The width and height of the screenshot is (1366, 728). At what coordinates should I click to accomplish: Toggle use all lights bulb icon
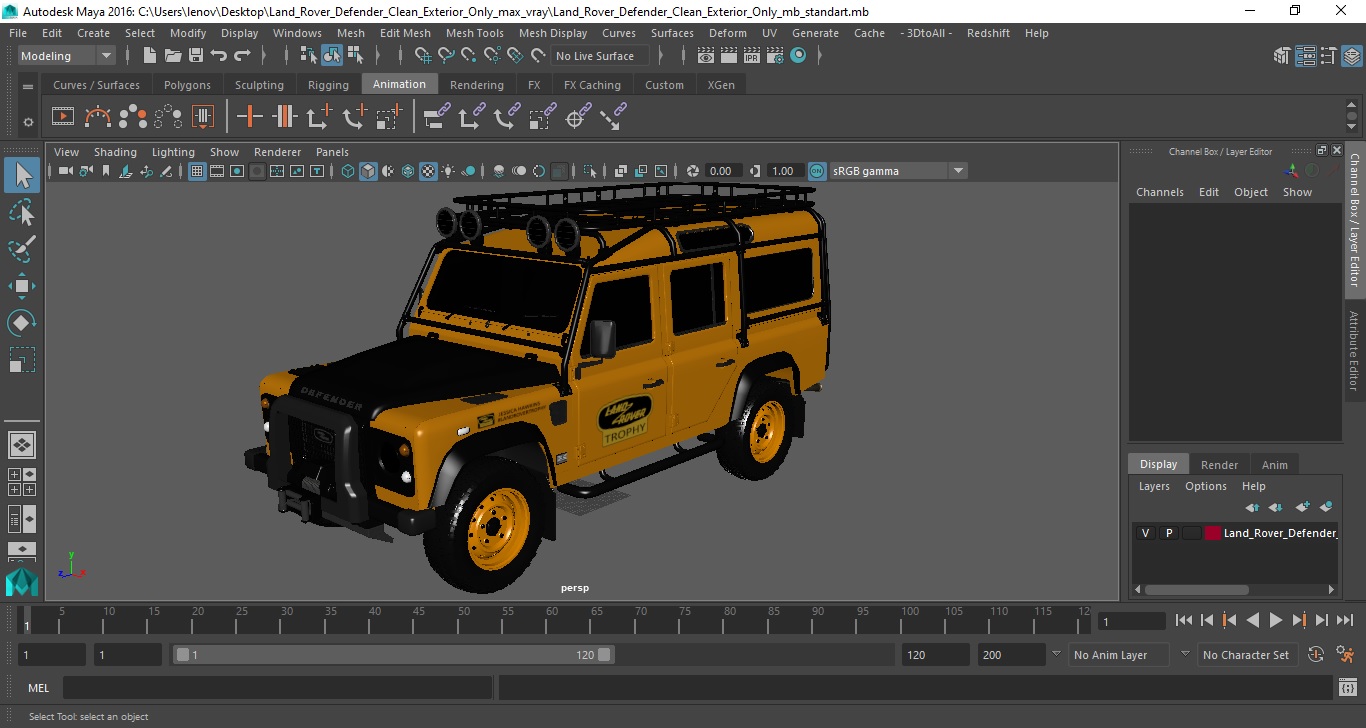click(448, 171)
